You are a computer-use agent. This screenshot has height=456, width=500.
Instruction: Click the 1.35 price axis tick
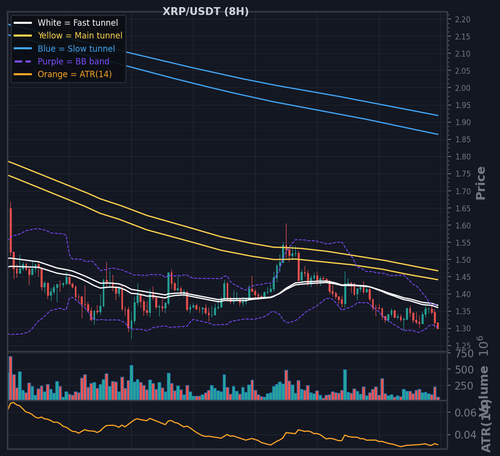[463, 311]
